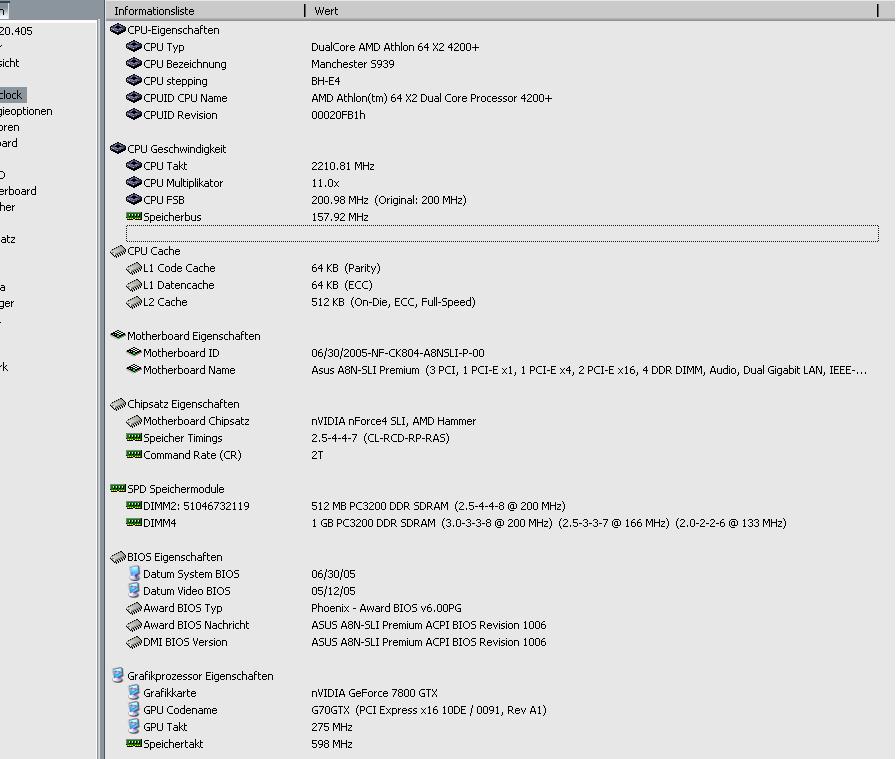Select the highlighted 'clock' item in sidebar tree
Screen dimensions: 896x759
tap(13, 95)
